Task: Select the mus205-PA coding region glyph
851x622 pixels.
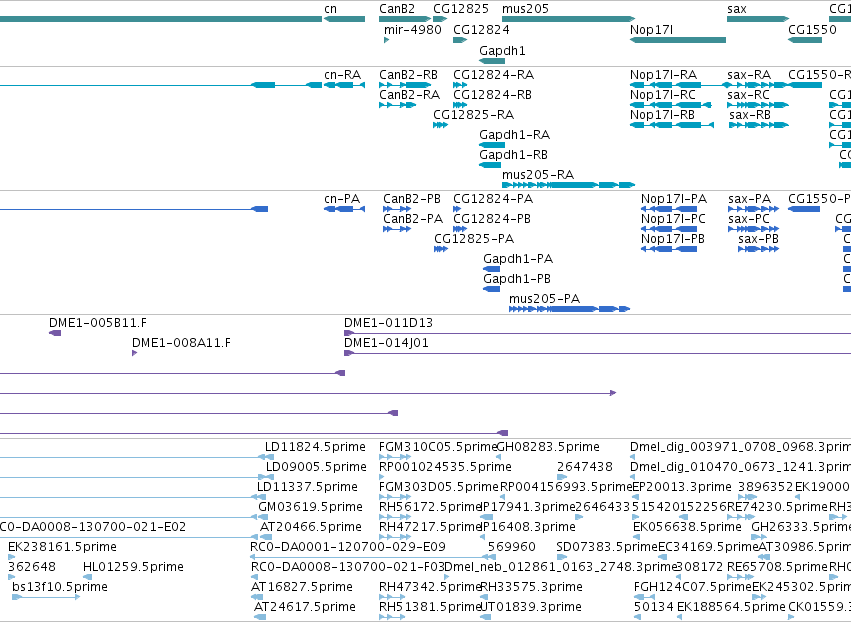Action: [x=569, y=309]
